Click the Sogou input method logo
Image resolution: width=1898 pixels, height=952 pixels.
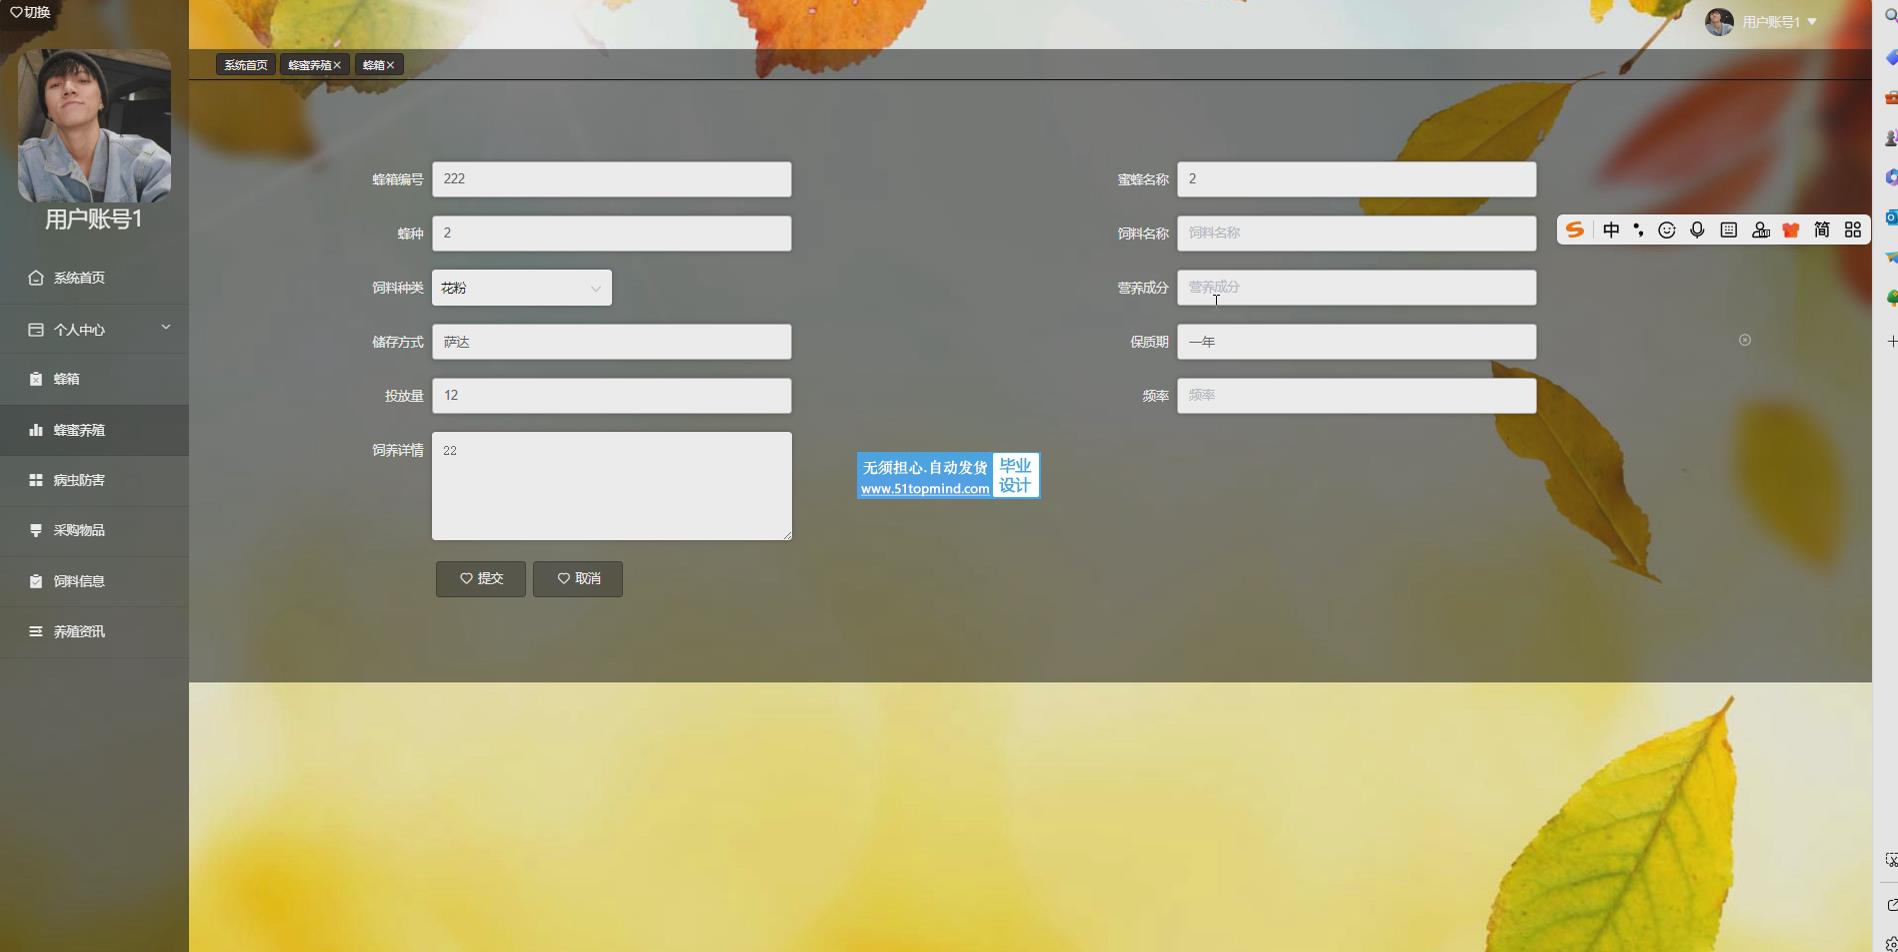coord(1575,230)
